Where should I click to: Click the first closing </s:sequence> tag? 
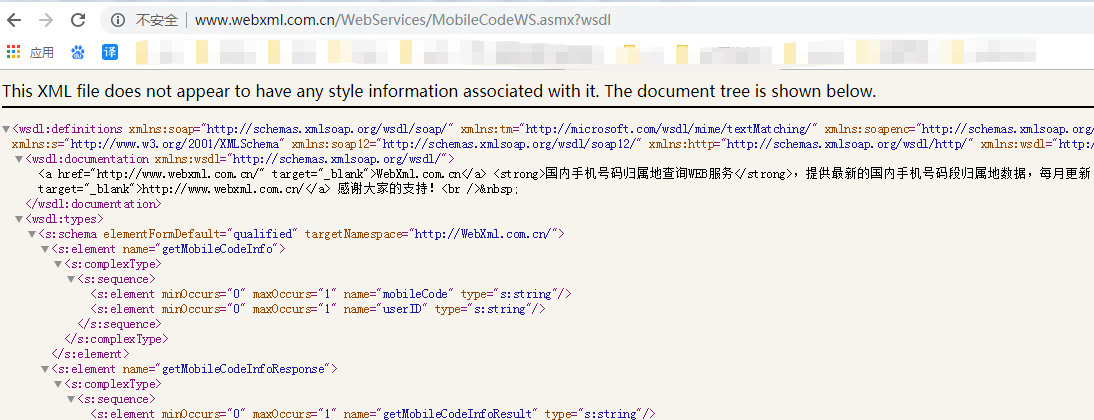click(119, 324)
